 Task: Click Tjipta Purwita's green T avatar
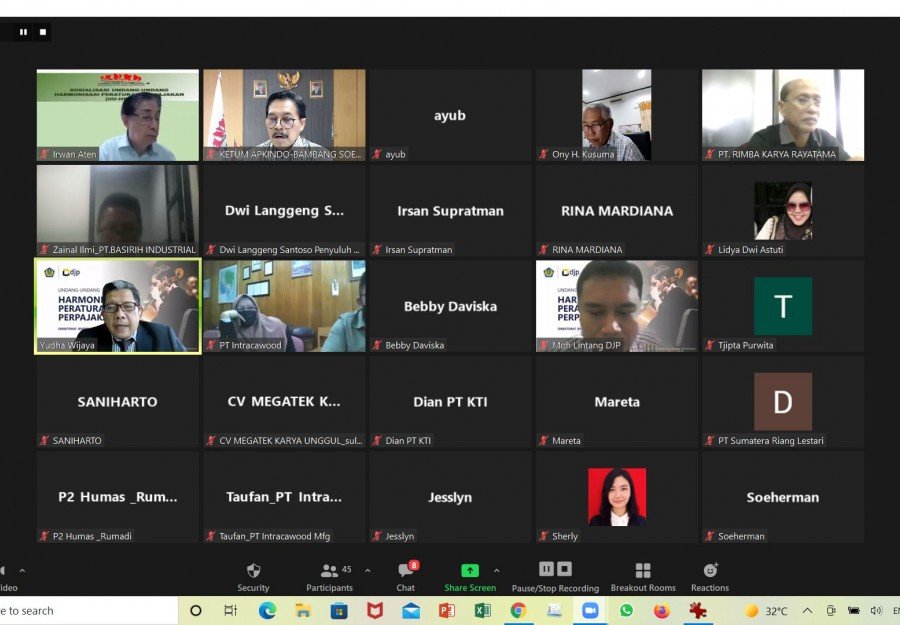(x=783, y=306)
